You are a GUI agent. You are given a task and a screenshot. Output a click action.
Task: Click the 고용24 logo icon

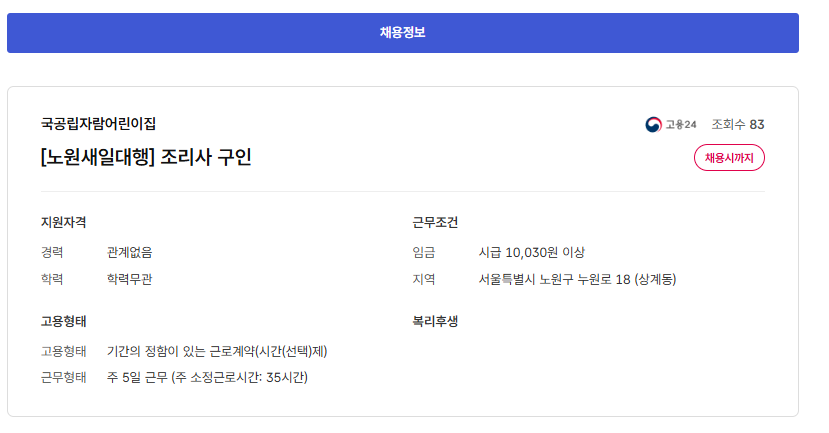point(654,125)
